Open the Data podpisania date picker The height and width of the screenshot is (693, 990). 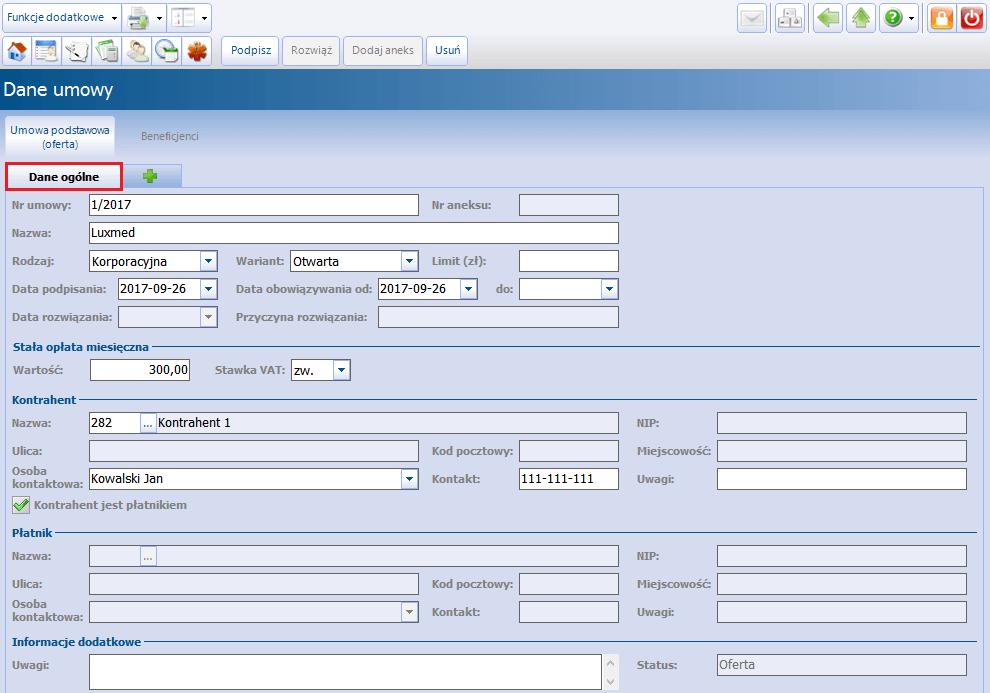(x=208, y=289)
